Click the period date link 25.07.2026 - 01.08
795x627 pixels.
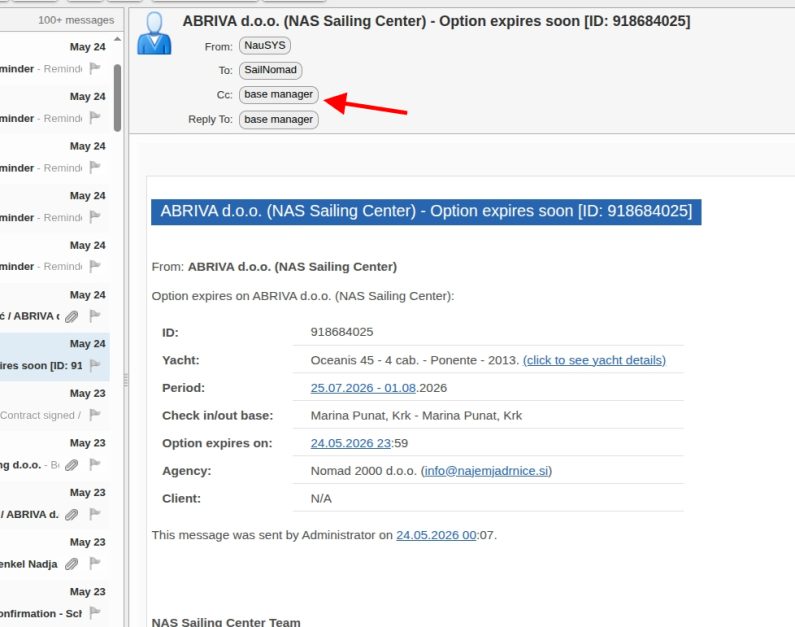coord(363,388)
